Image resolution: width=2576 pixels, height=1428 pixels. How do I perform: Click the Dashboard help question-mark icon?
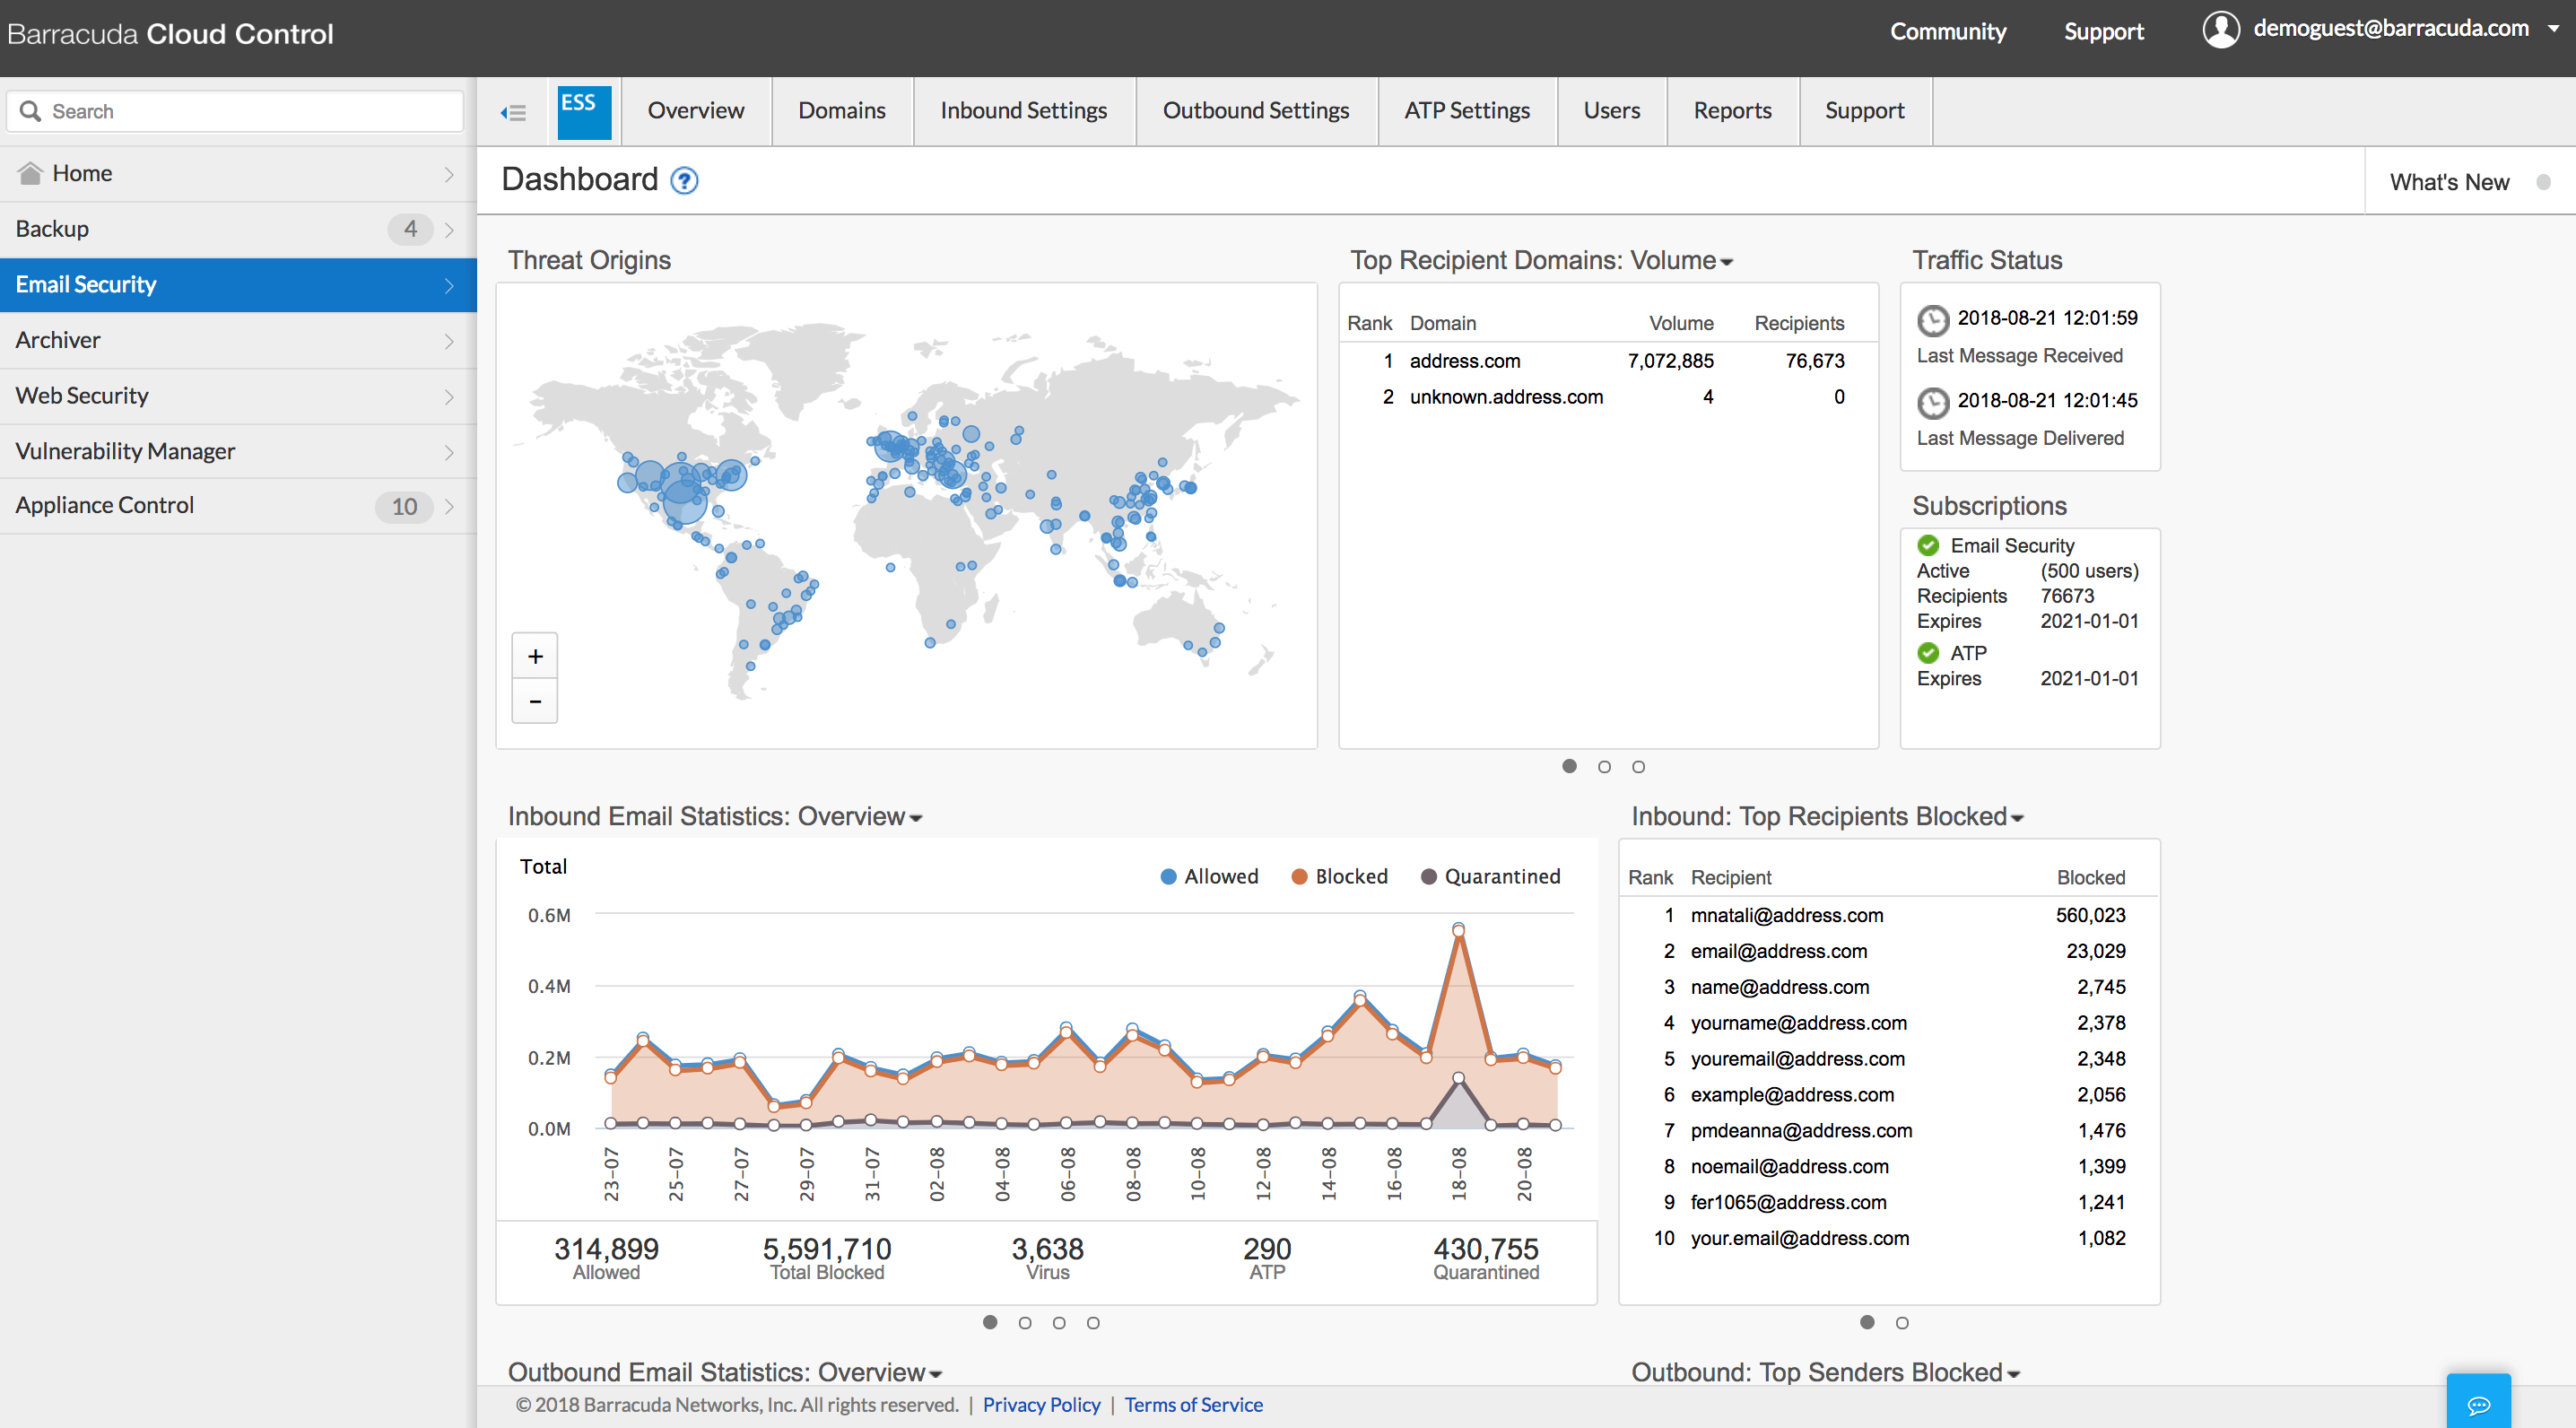point(684,181)
